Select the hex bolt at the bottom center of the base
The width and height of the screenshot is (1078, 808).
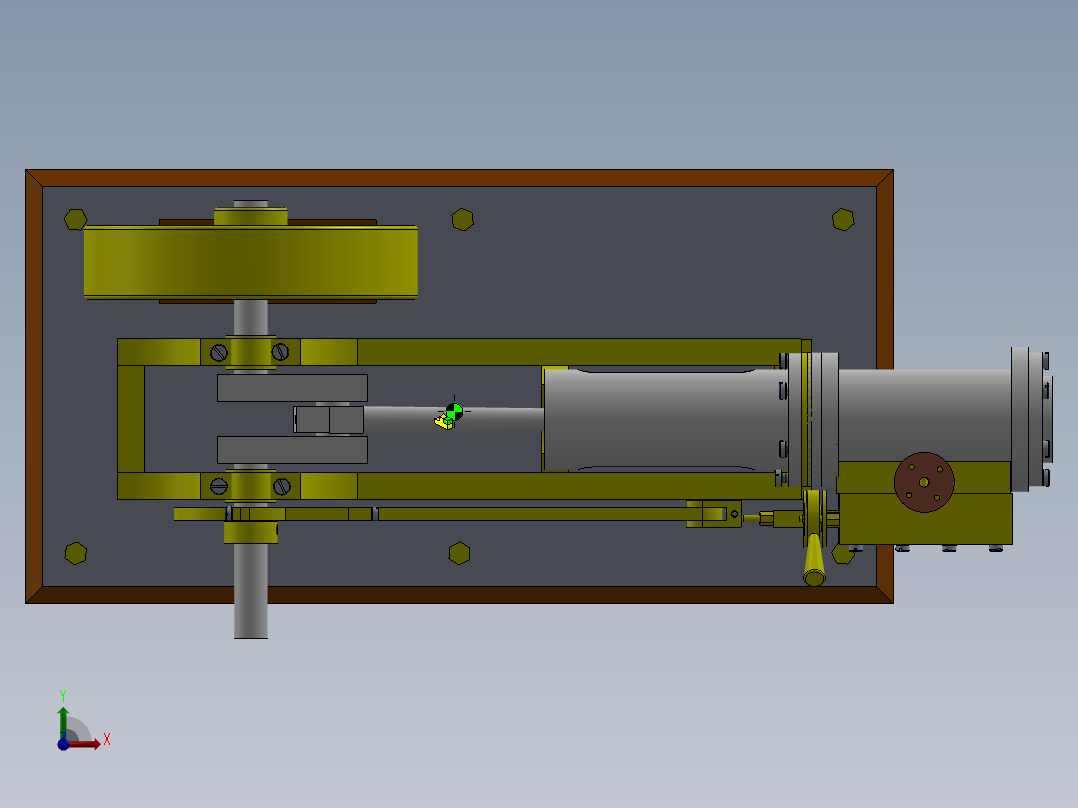(x=459, y=553)
